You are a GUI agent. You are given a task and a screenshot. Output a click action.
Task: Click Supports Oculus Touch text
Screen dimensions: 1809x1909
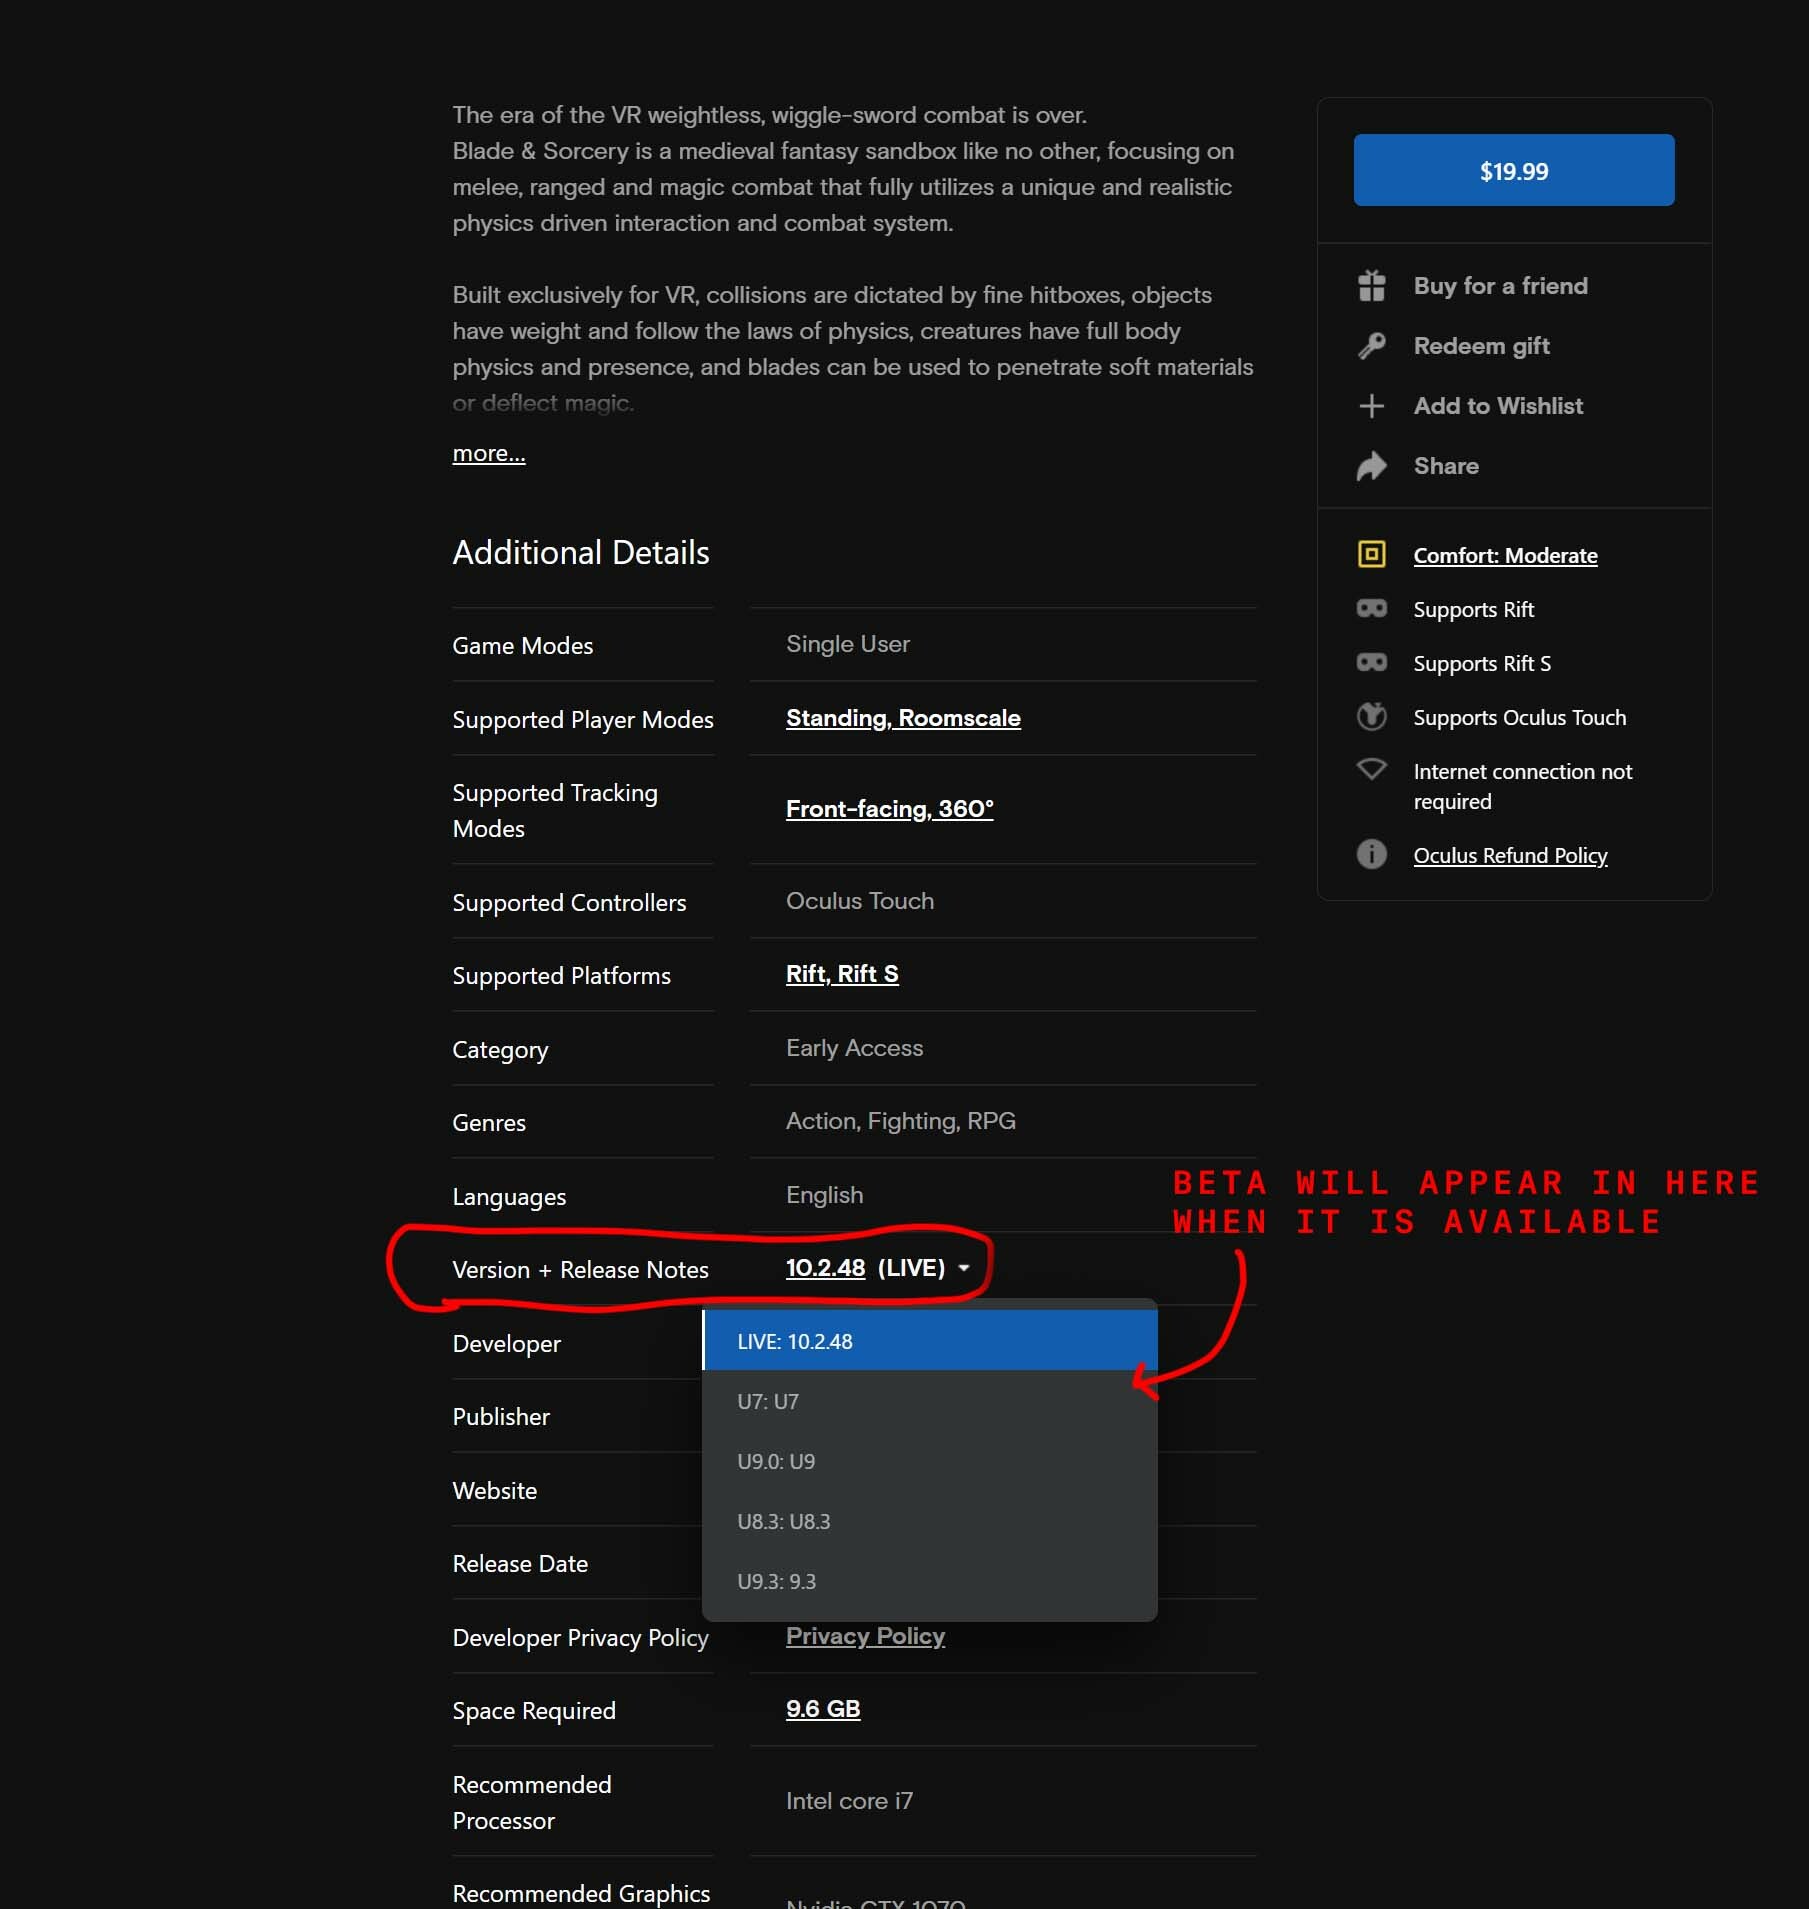pyautogui.click(x=1519, y=718)
